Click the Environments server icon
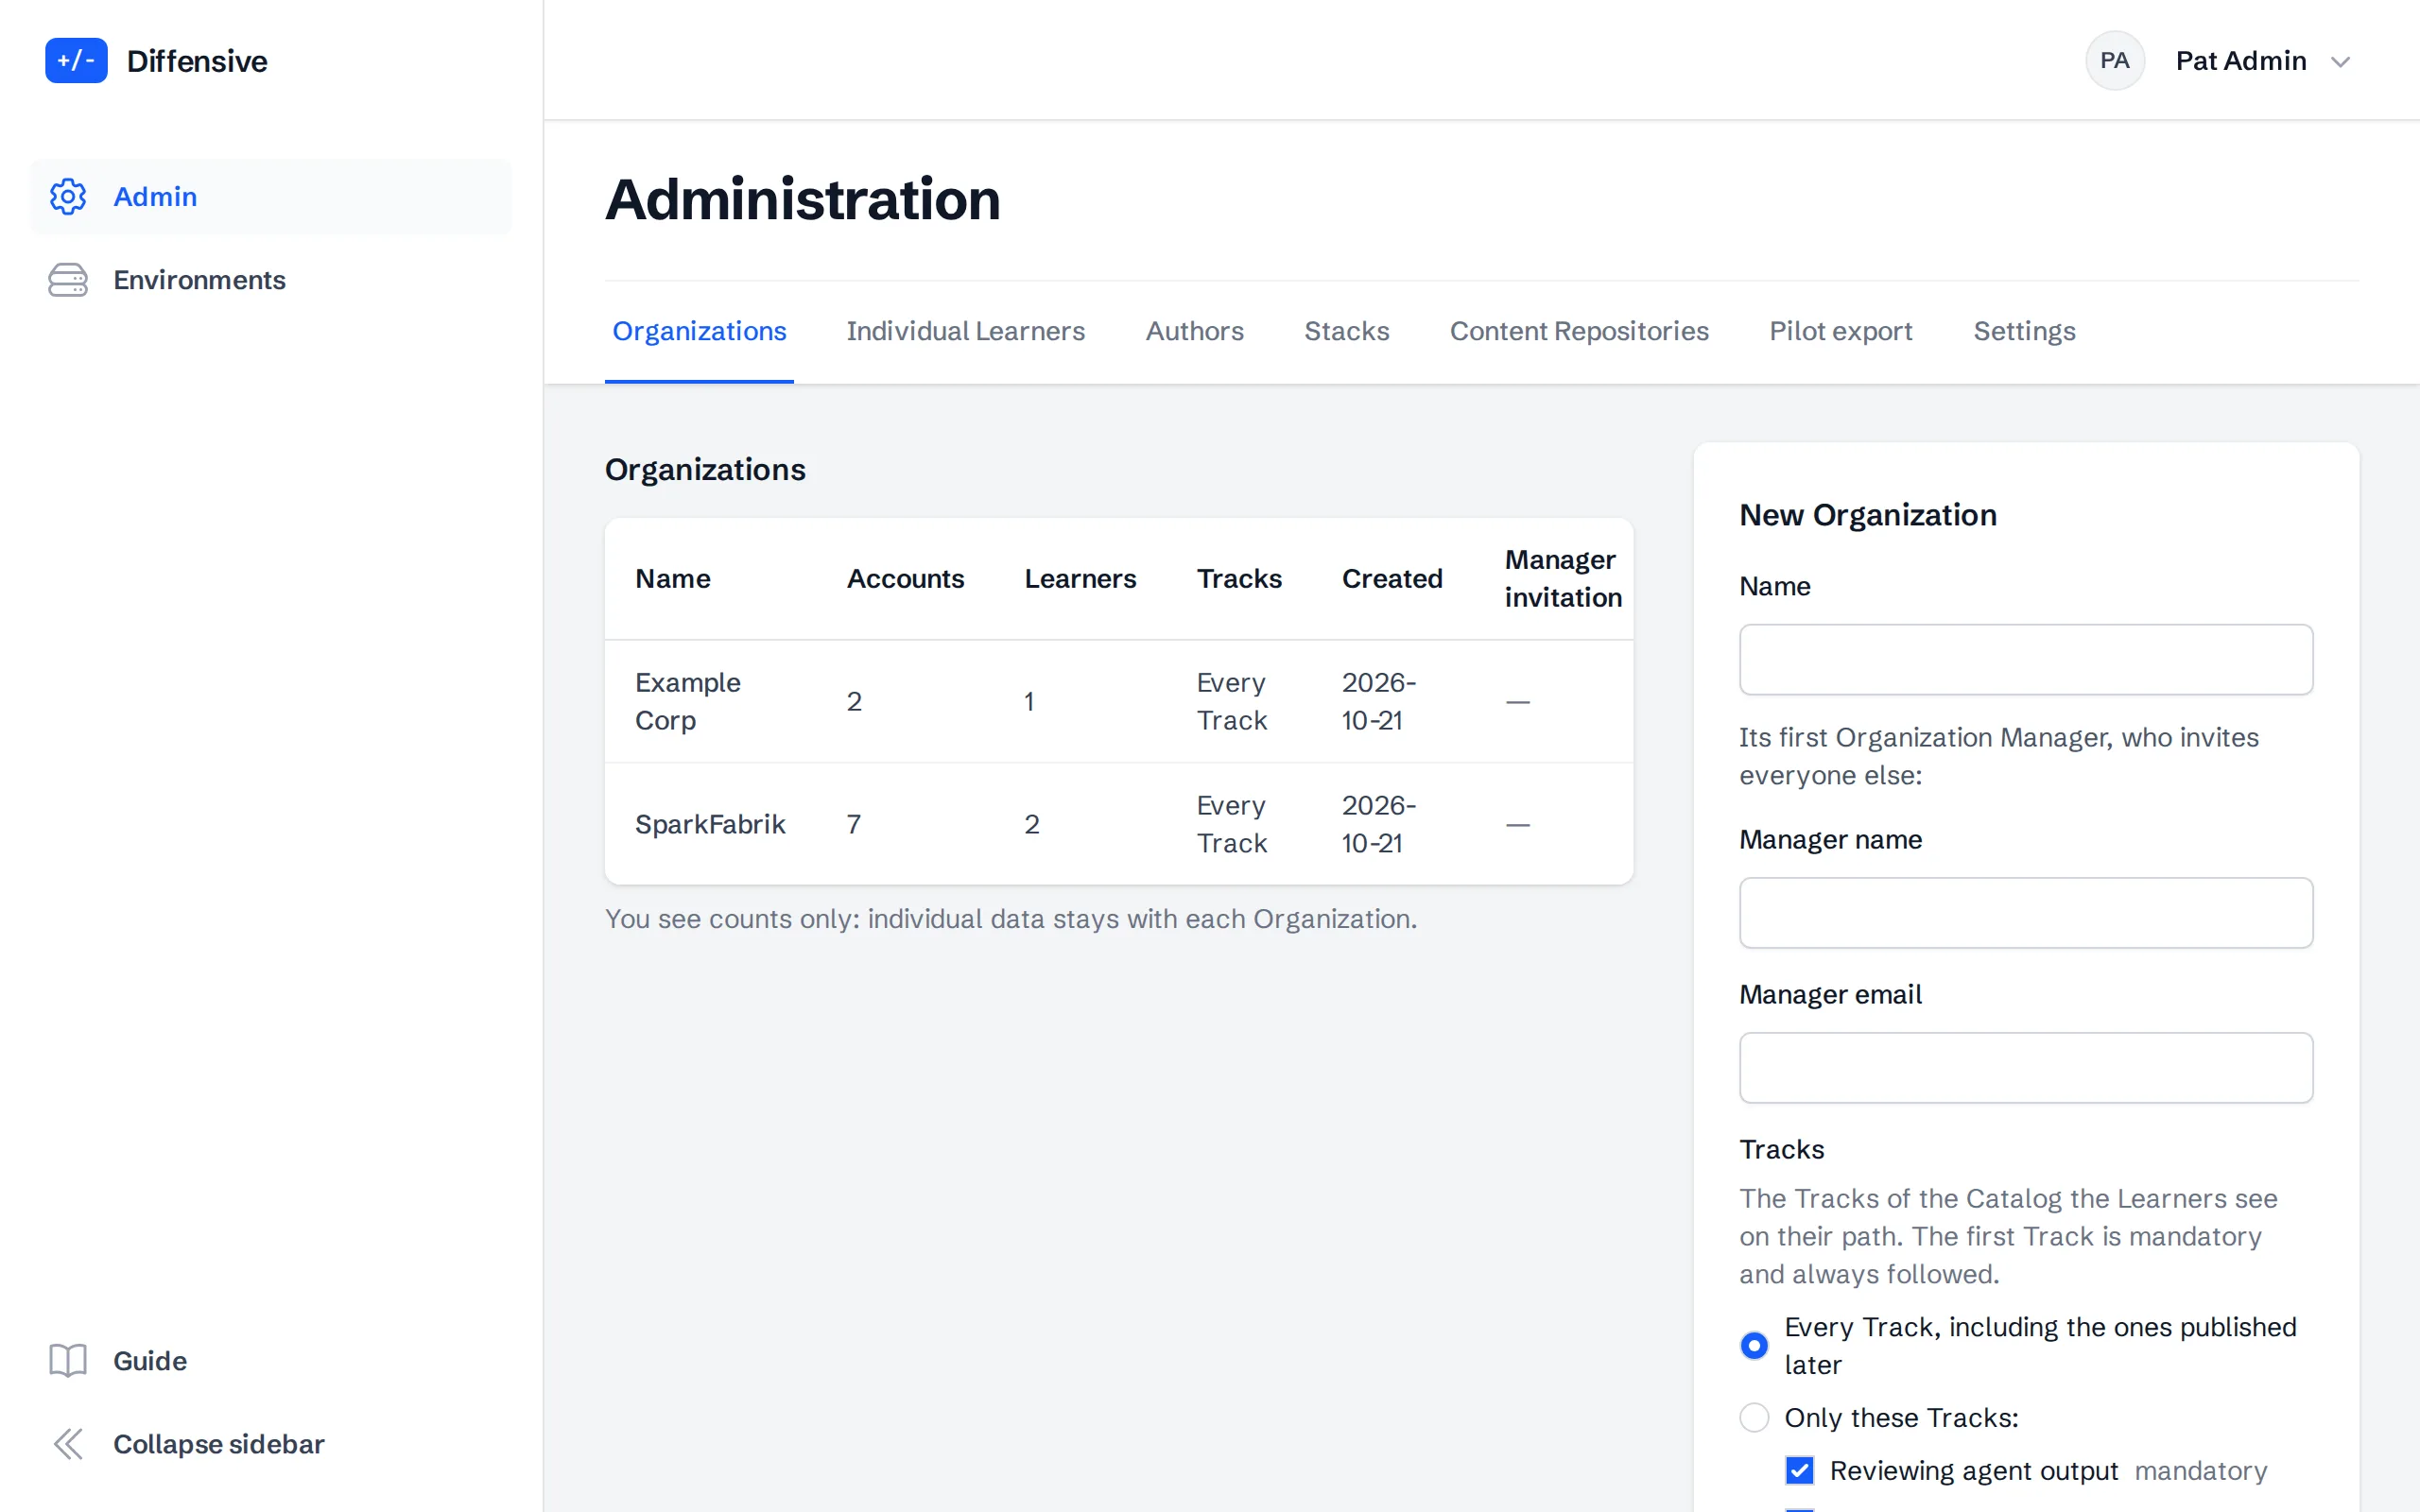 point(68,280)
